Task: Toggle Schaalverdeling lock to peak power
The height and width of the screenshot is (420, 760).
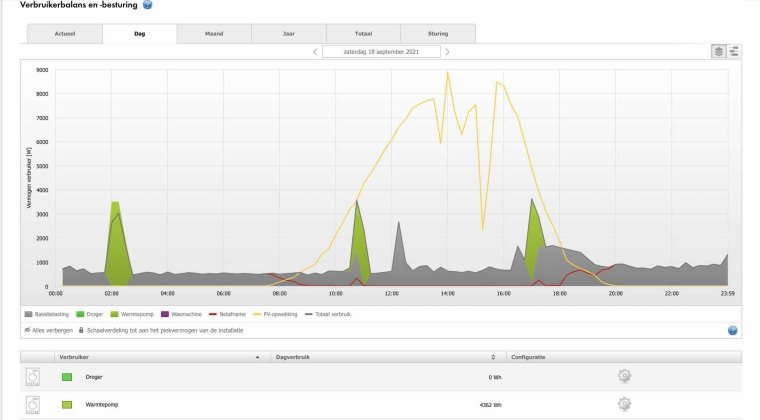Action: point(161,330)
